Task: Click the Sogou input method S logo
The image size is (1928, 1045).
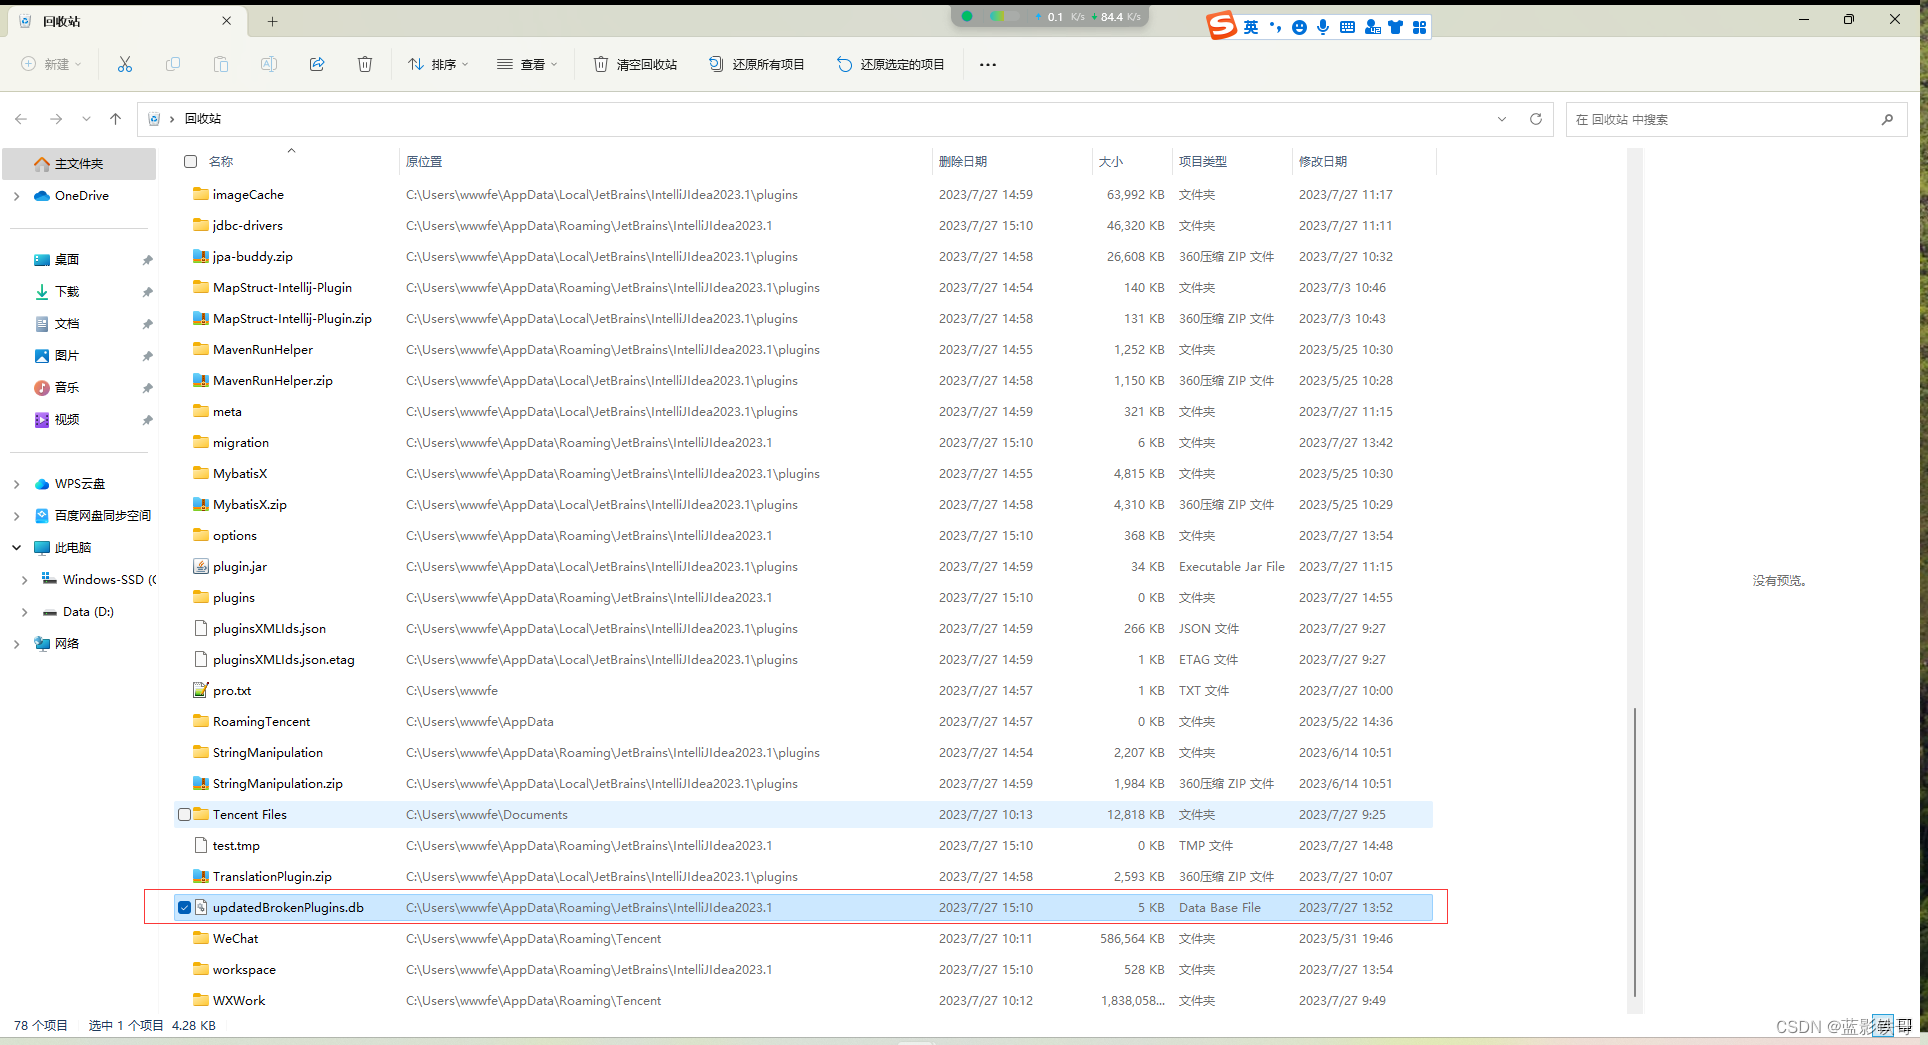Action: (x=1221, y=25)
